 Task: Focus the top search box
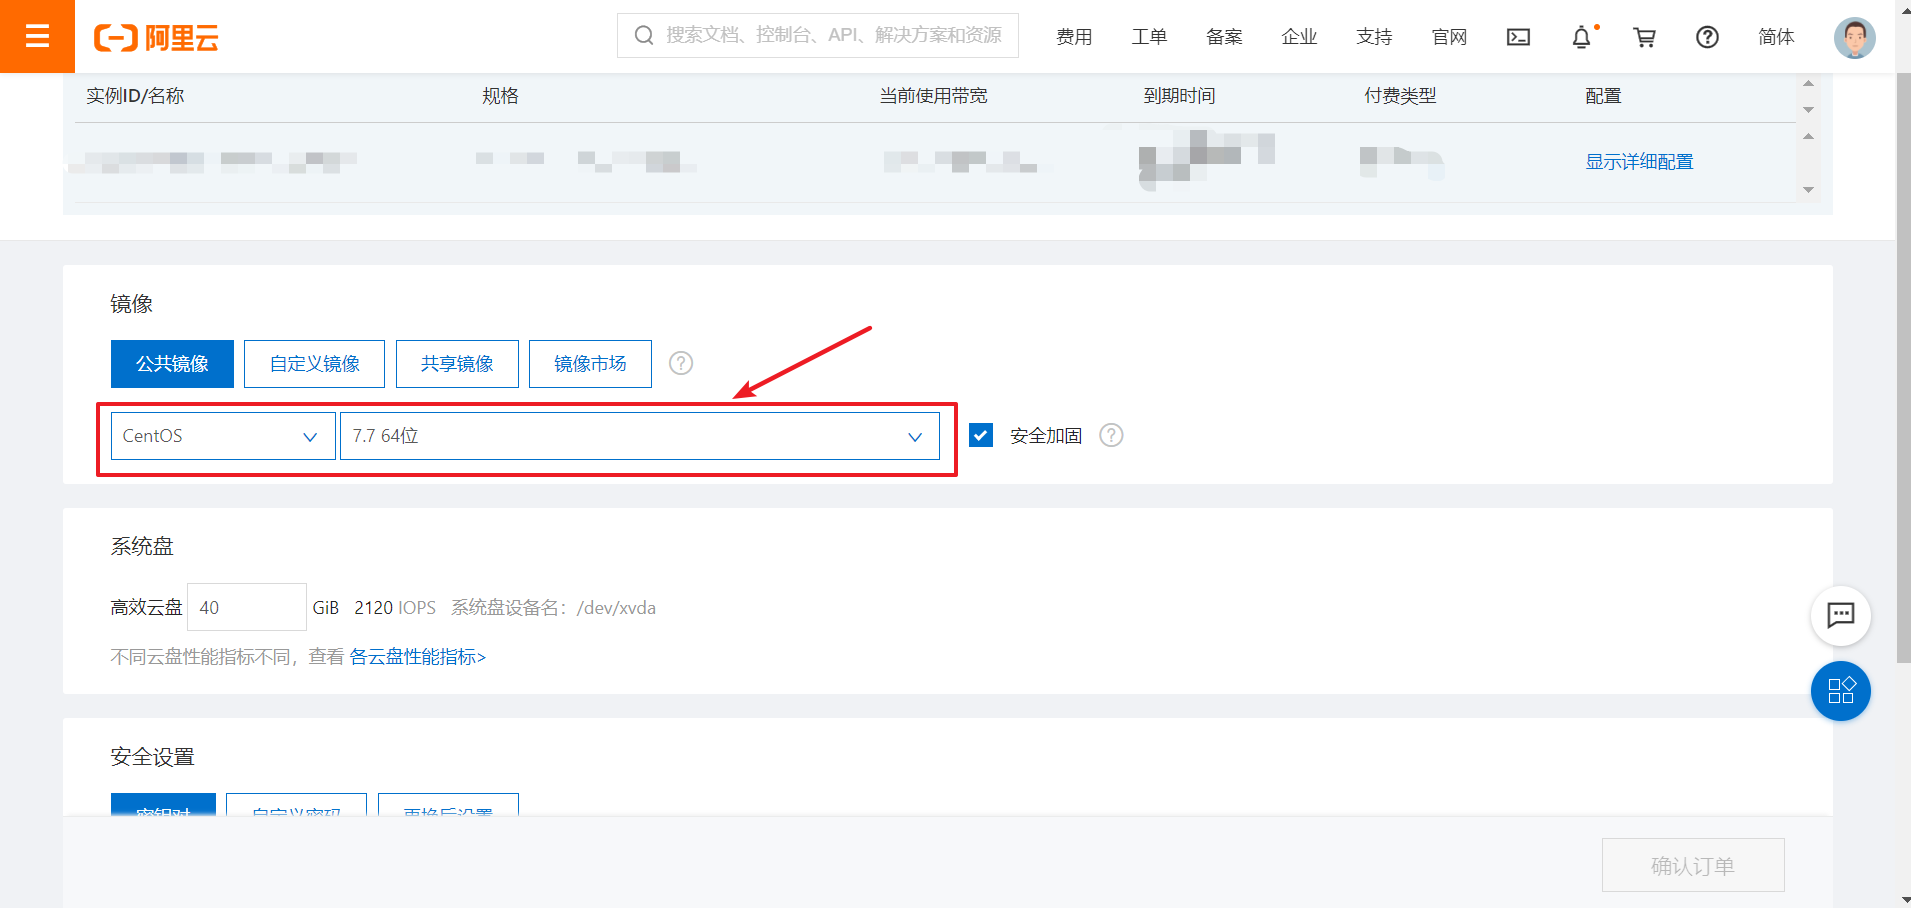point(818,35)
